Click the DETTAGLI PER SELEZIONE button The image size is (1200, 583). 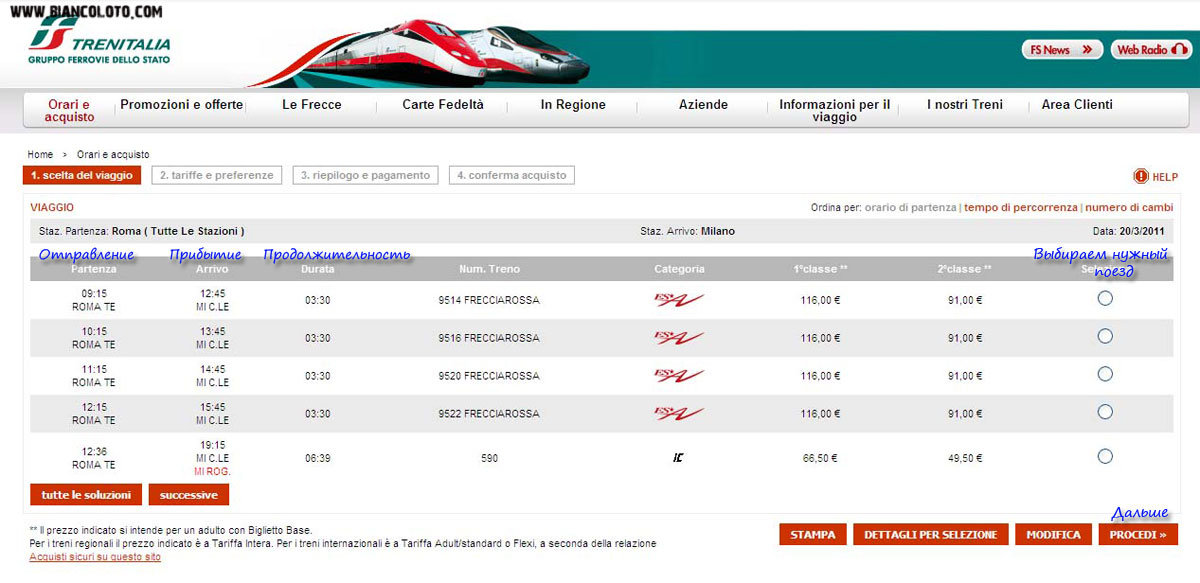(x=931, y=535)
